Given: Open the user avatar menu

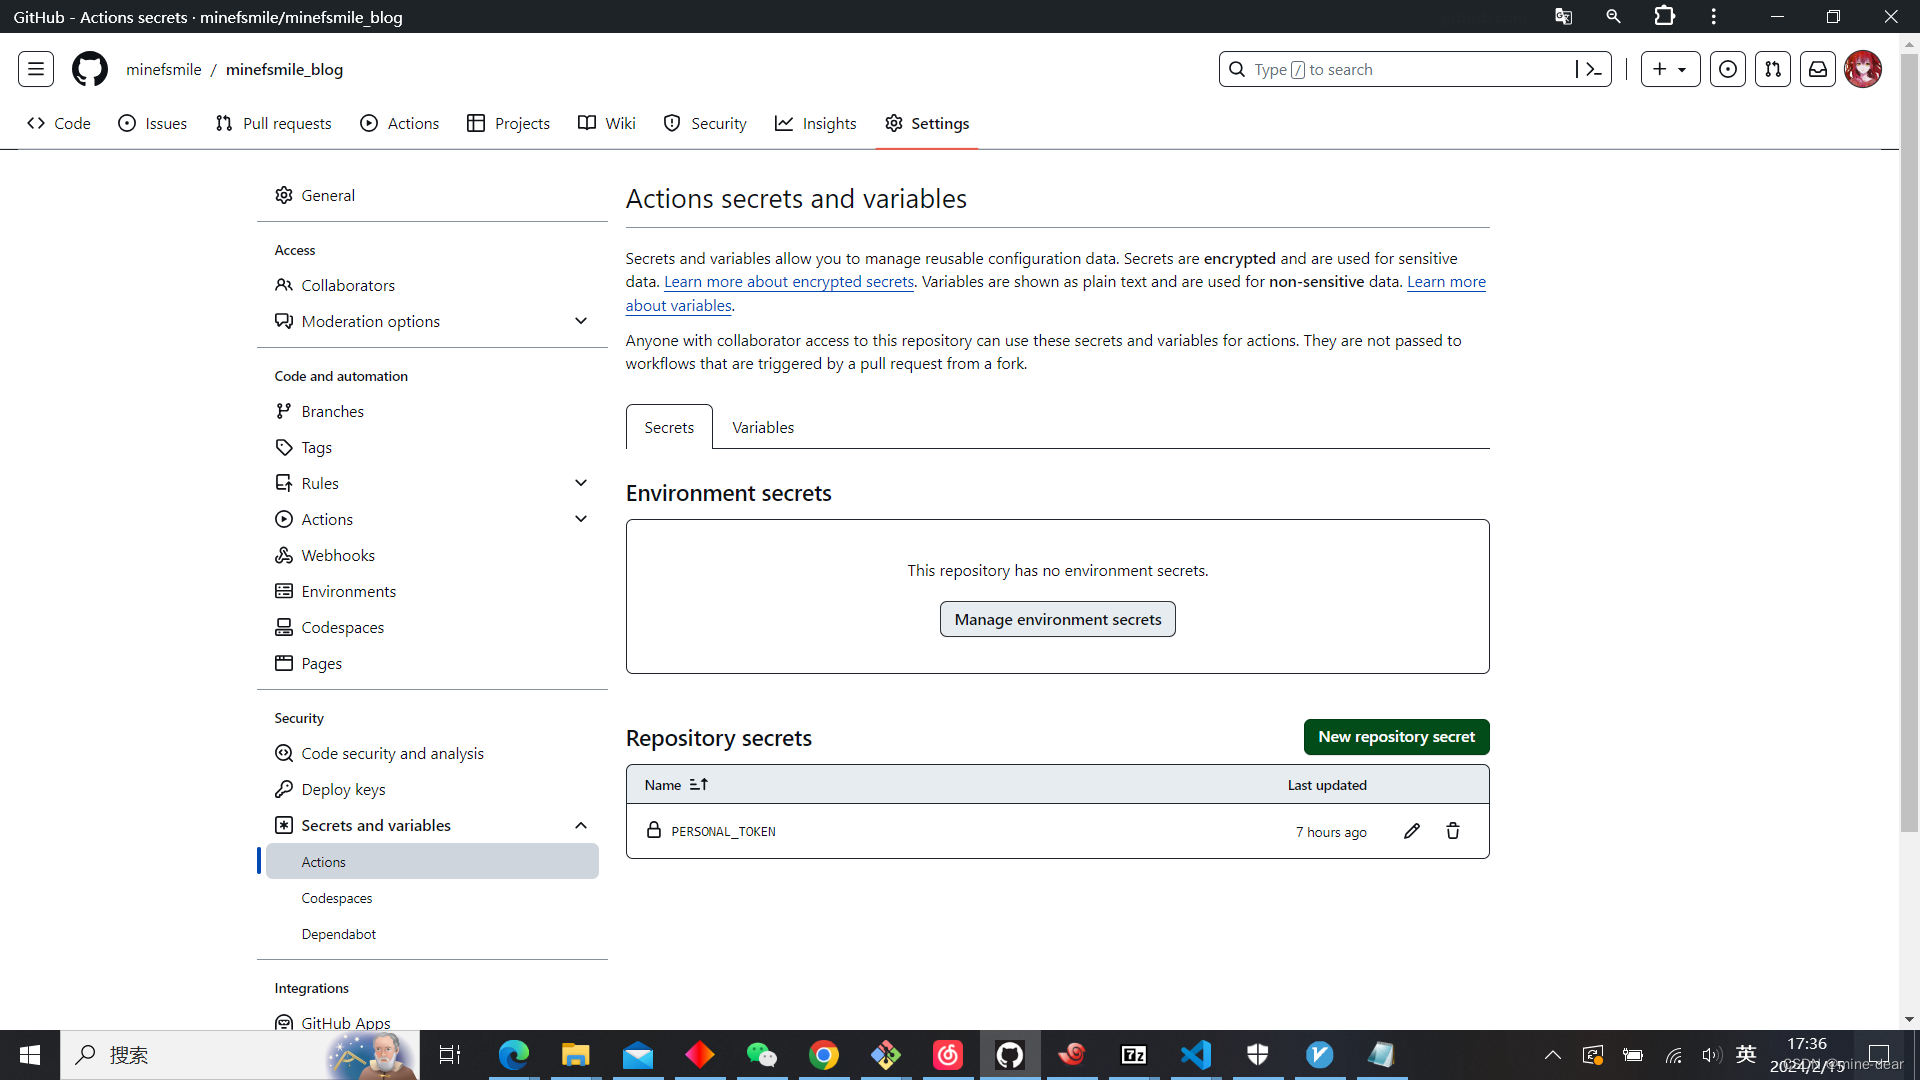Looking at the screenshot, I should click(x=1862, y=69).
